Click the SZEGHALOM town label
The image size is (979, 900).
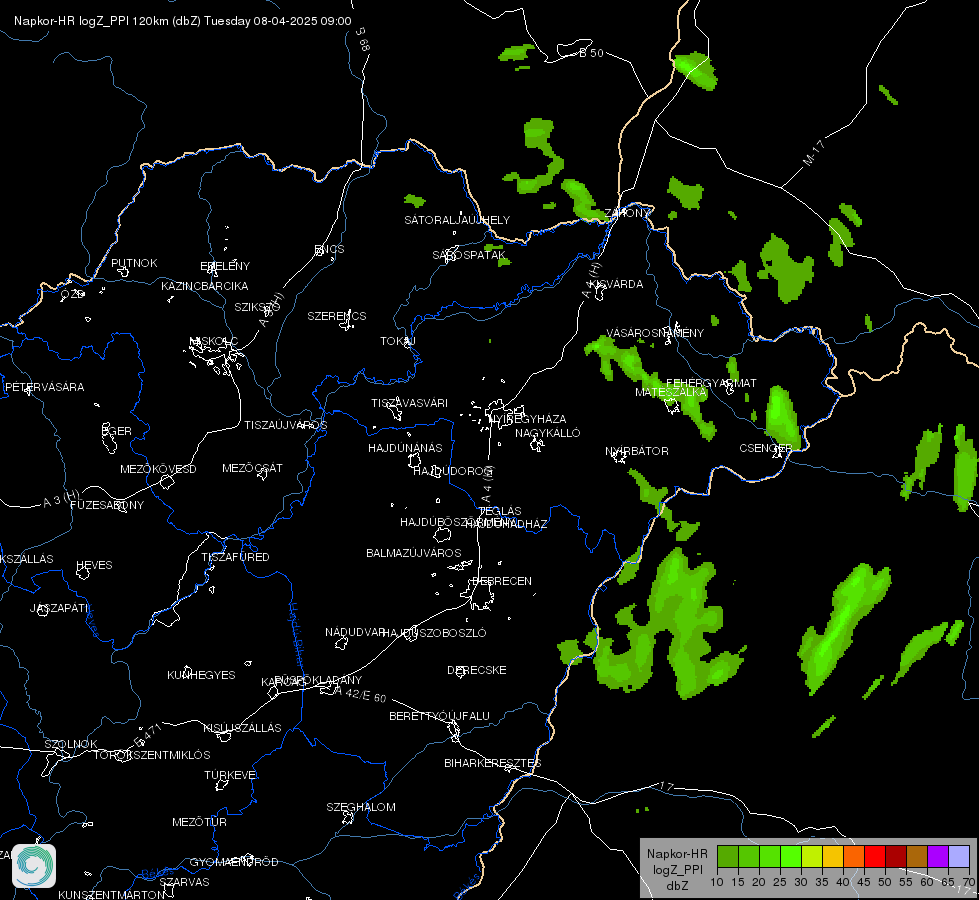(x=361, y=807)
